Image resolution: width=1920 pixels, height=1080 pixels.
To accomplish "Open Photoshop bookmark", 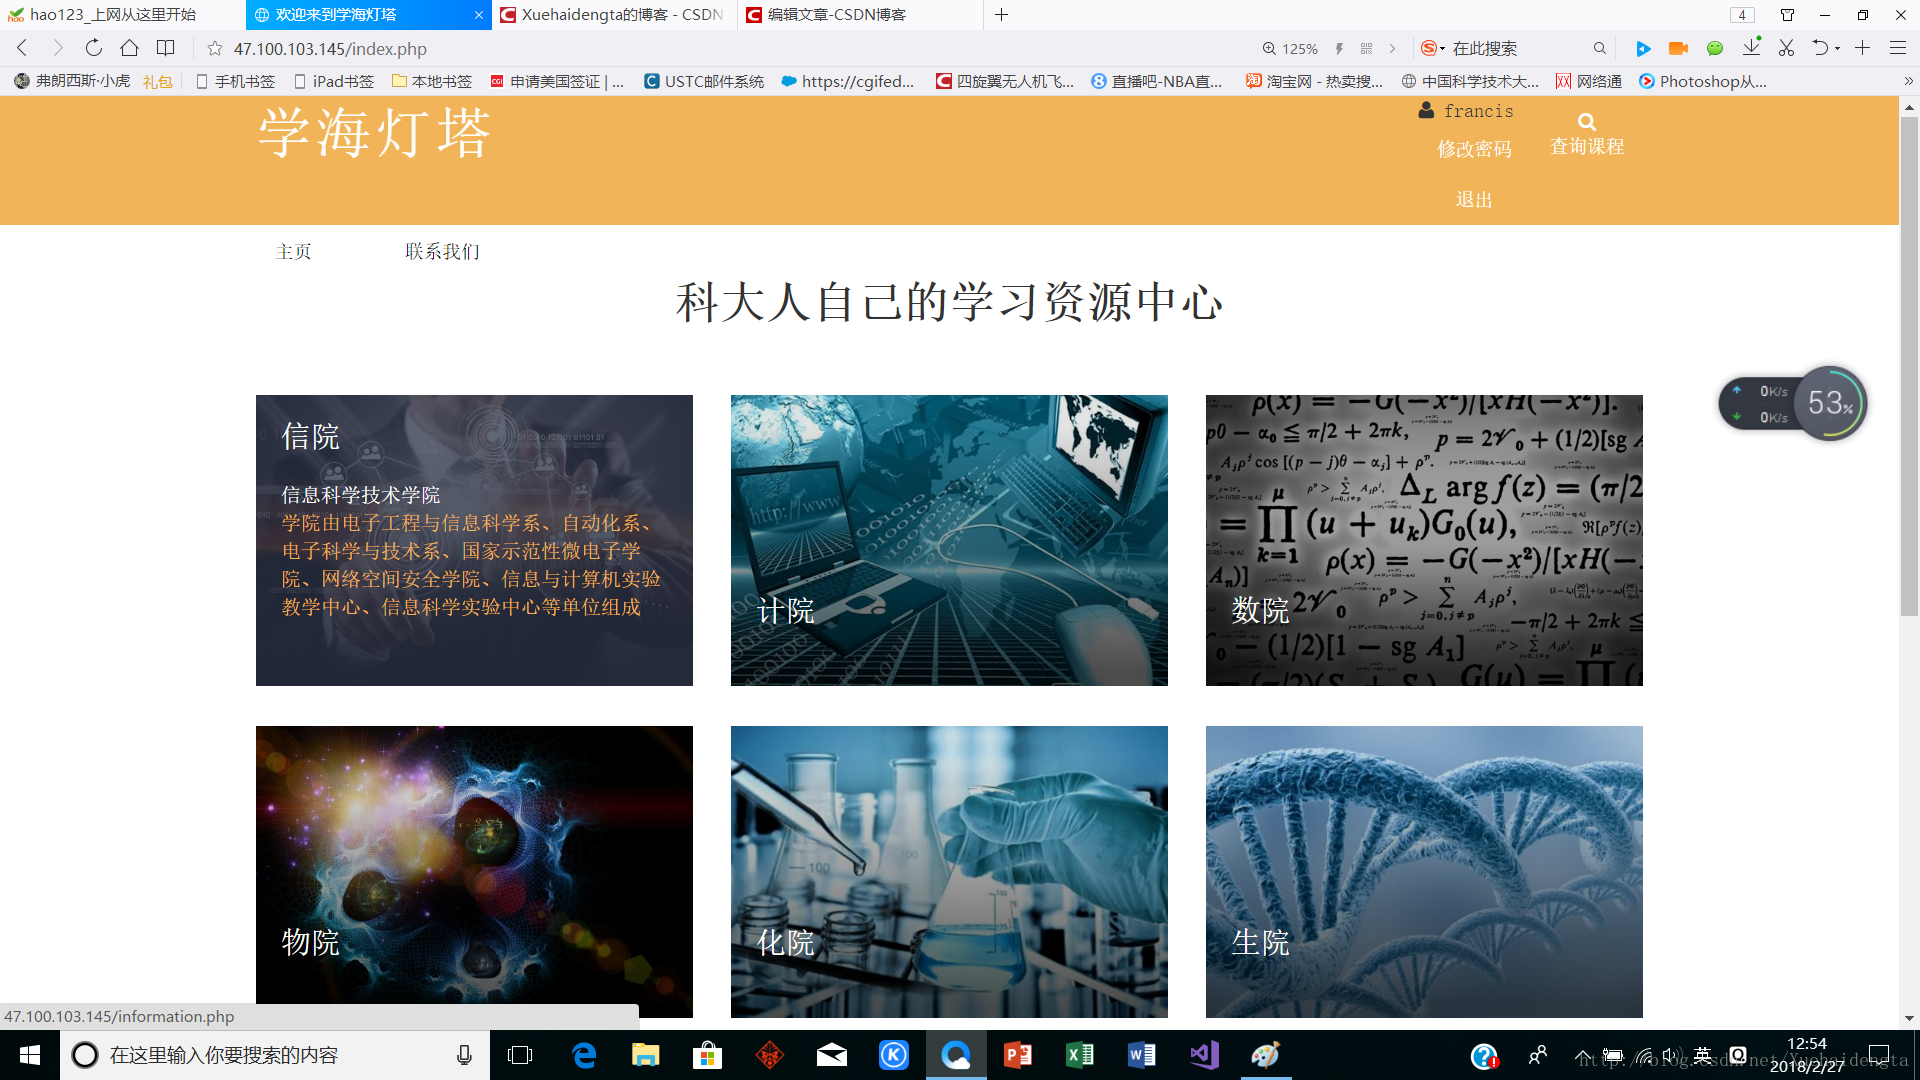I will pos(1703,81).
